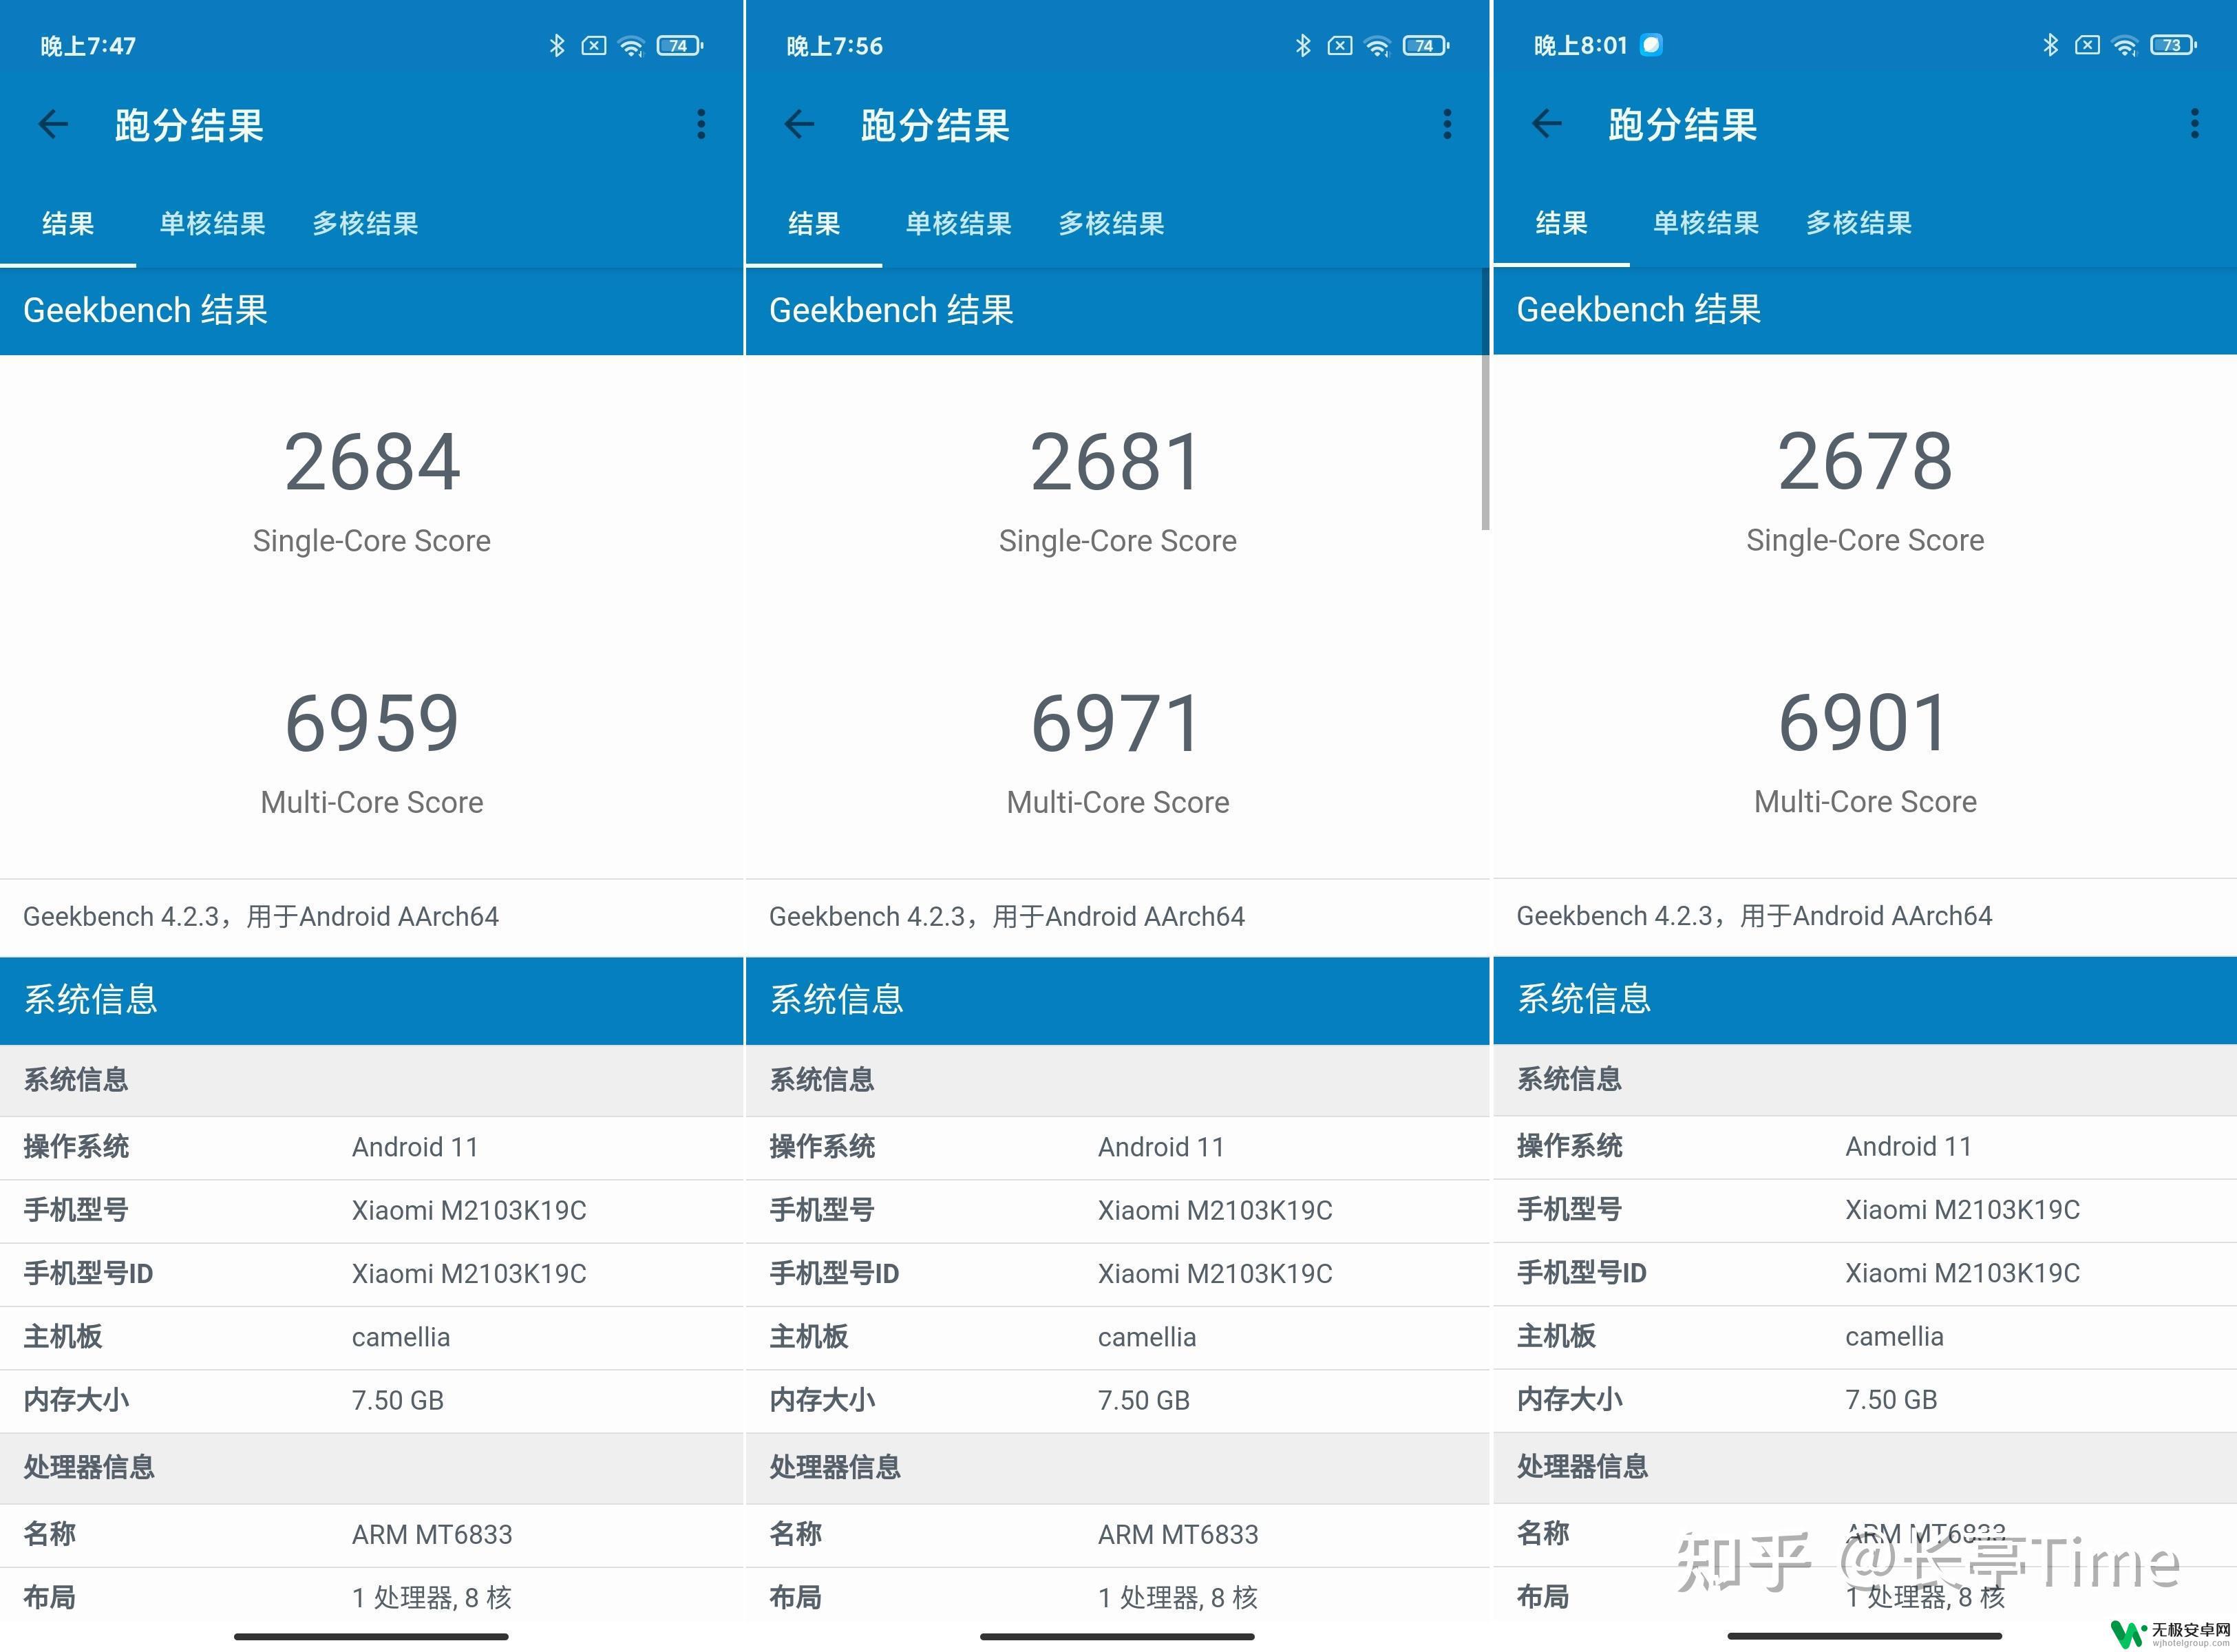Tap the blue notification icon beside 8:01

pos(1651,44)
